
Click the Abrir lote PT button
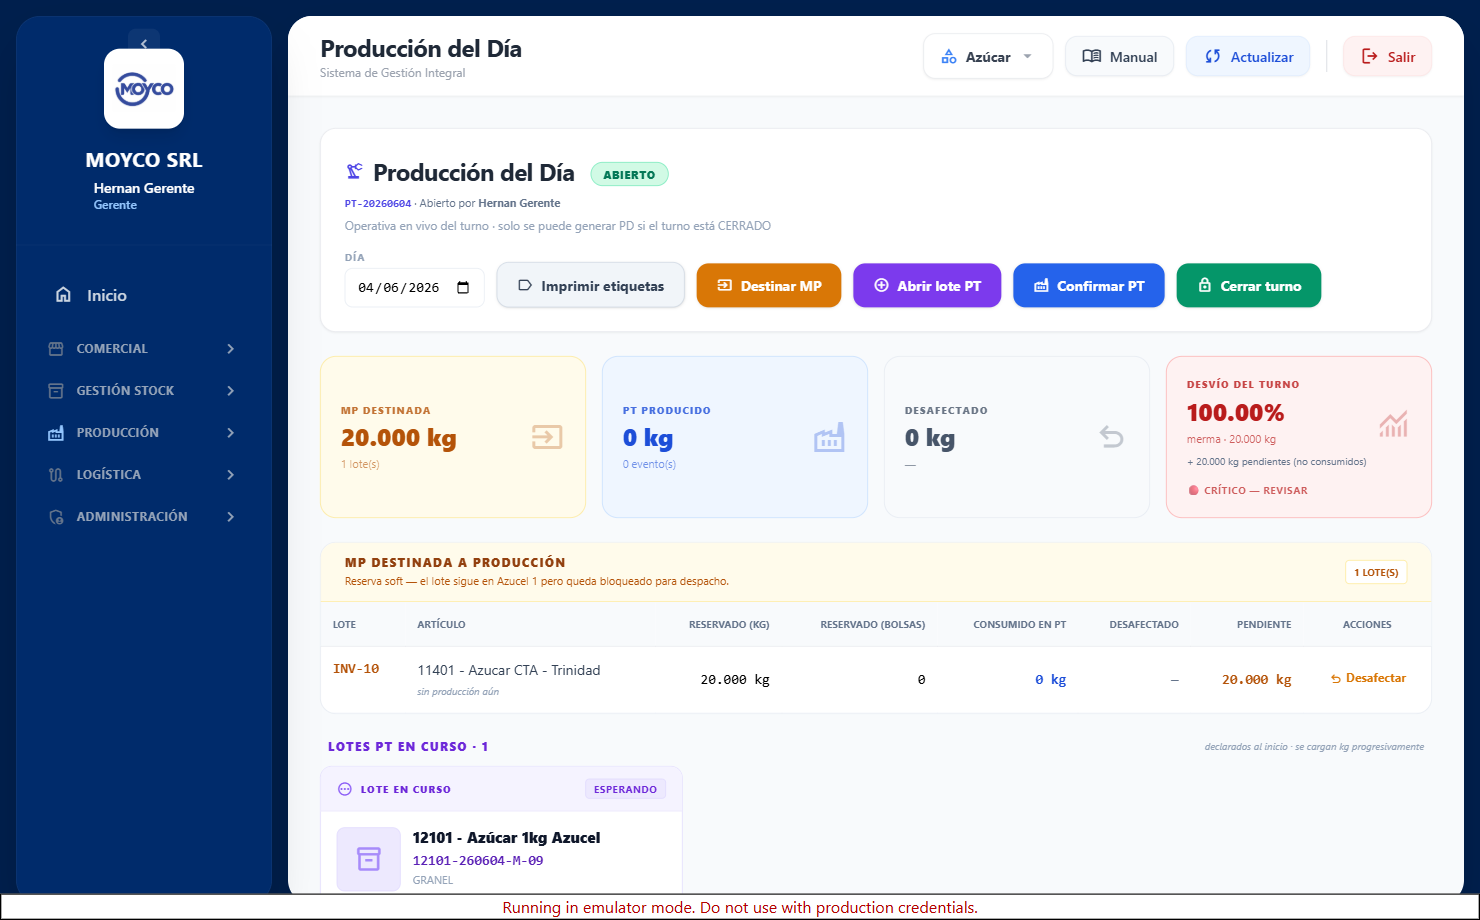[927, 286]
